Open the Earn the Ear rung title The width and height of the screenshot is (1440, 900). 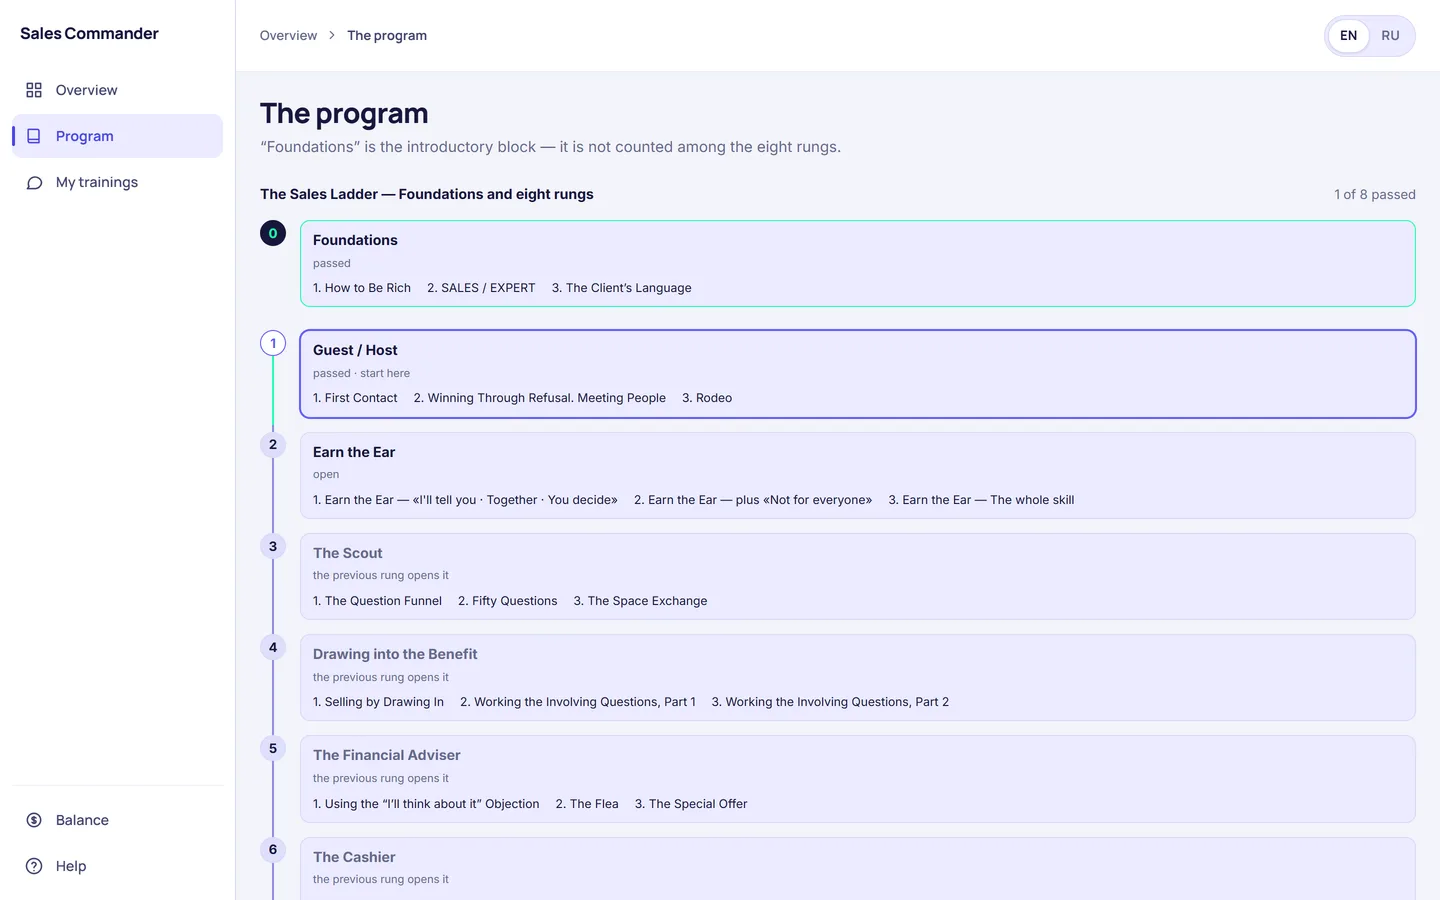tap(354, 452)
